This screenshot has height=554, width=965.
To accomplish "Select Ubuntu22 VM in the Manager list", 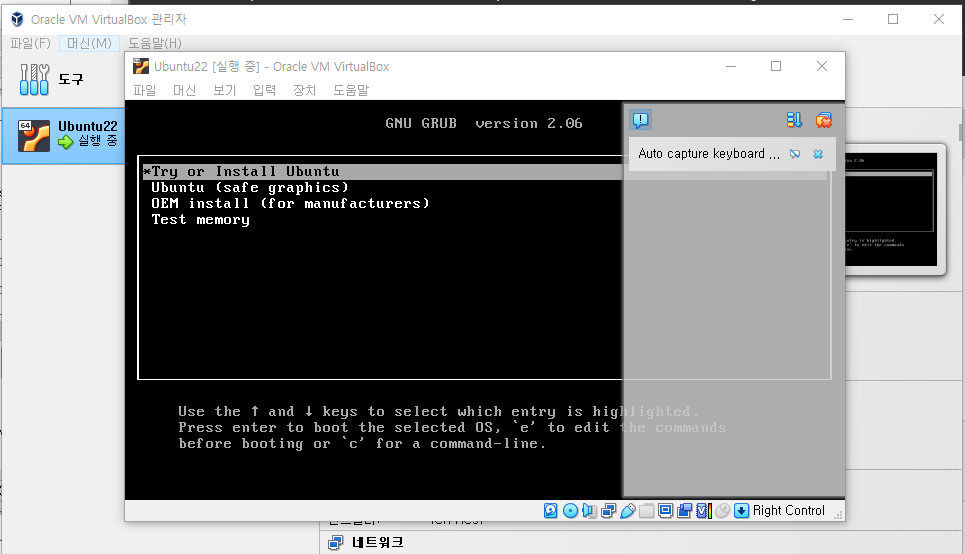I will click(x=63, y=135).
